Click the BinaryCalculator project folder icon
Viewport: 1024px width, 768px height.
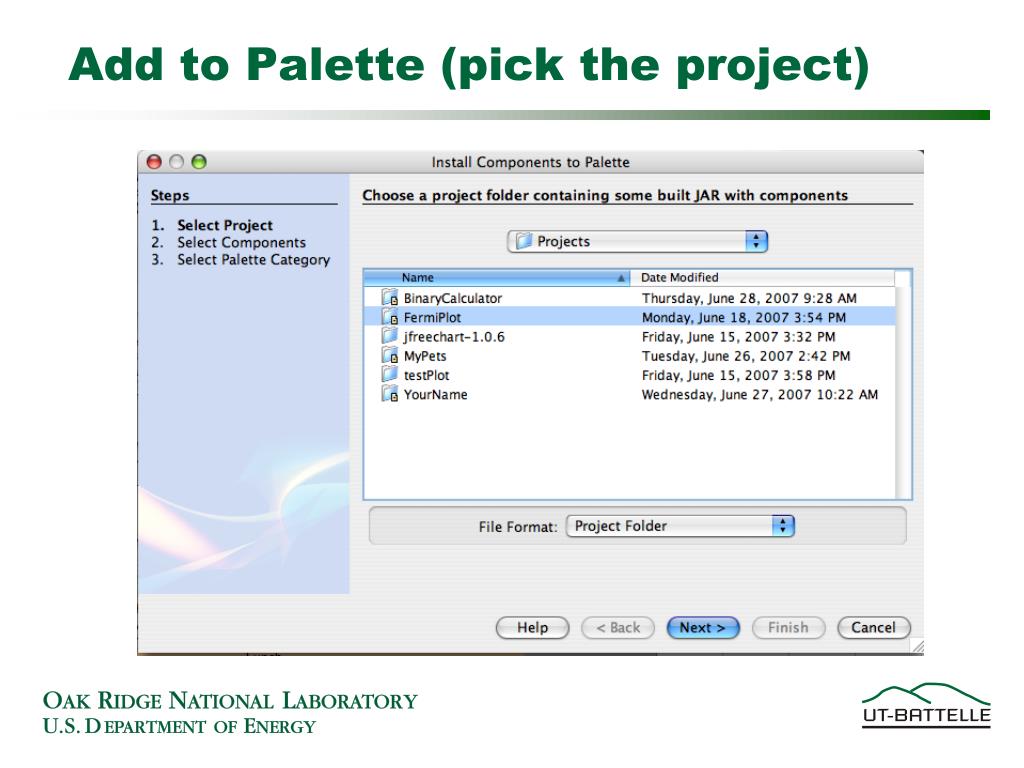click(390, 298)
